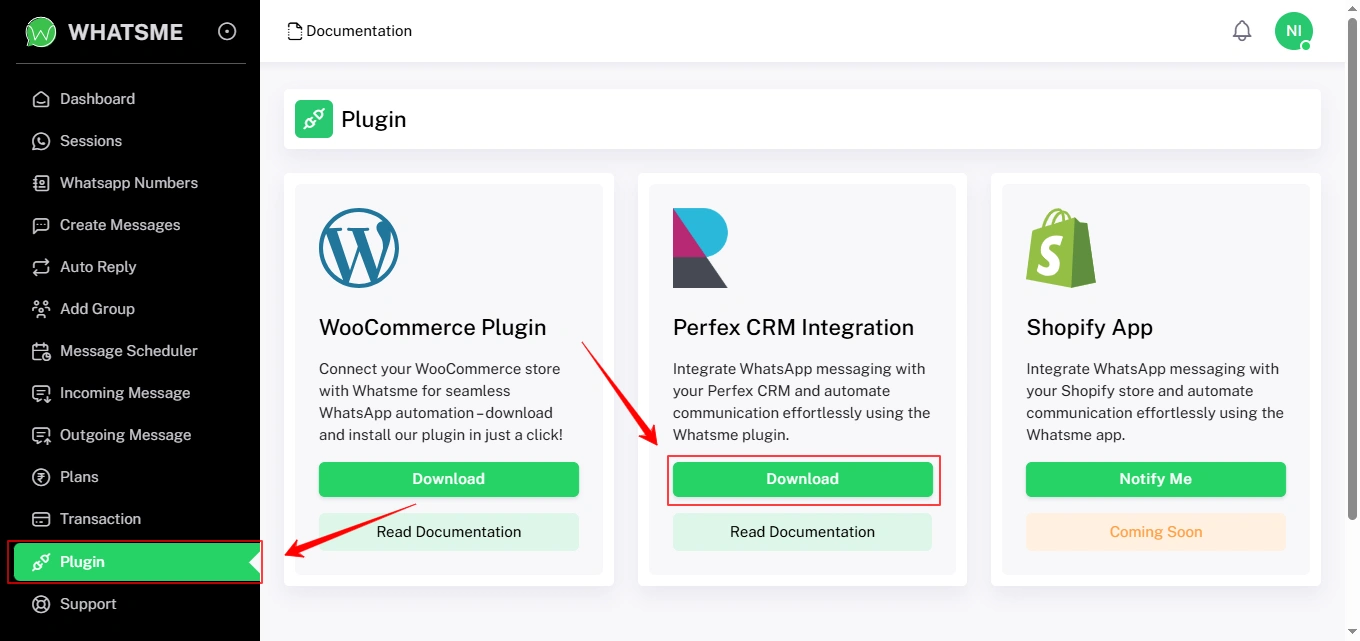Click the Perfex CRM logo icon
1360x641 pixels.
tap(700, 248)
